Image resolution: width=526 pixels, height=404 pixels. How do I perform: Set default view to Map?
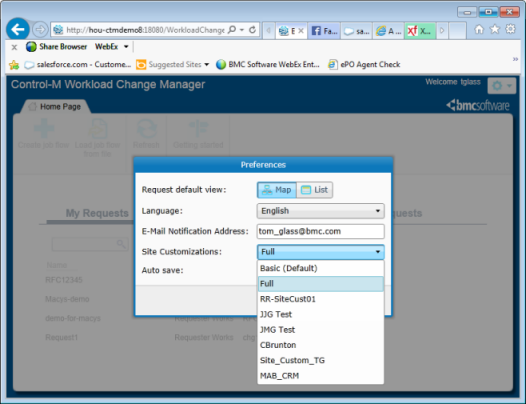tap(277, 190)
